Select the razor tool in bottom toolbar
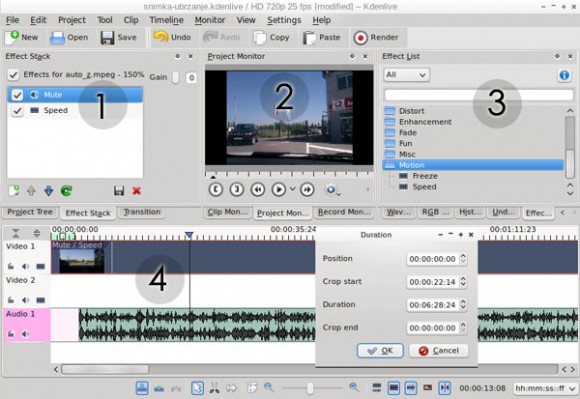Screen dimensions: 580x399 [x=214, y=388]
